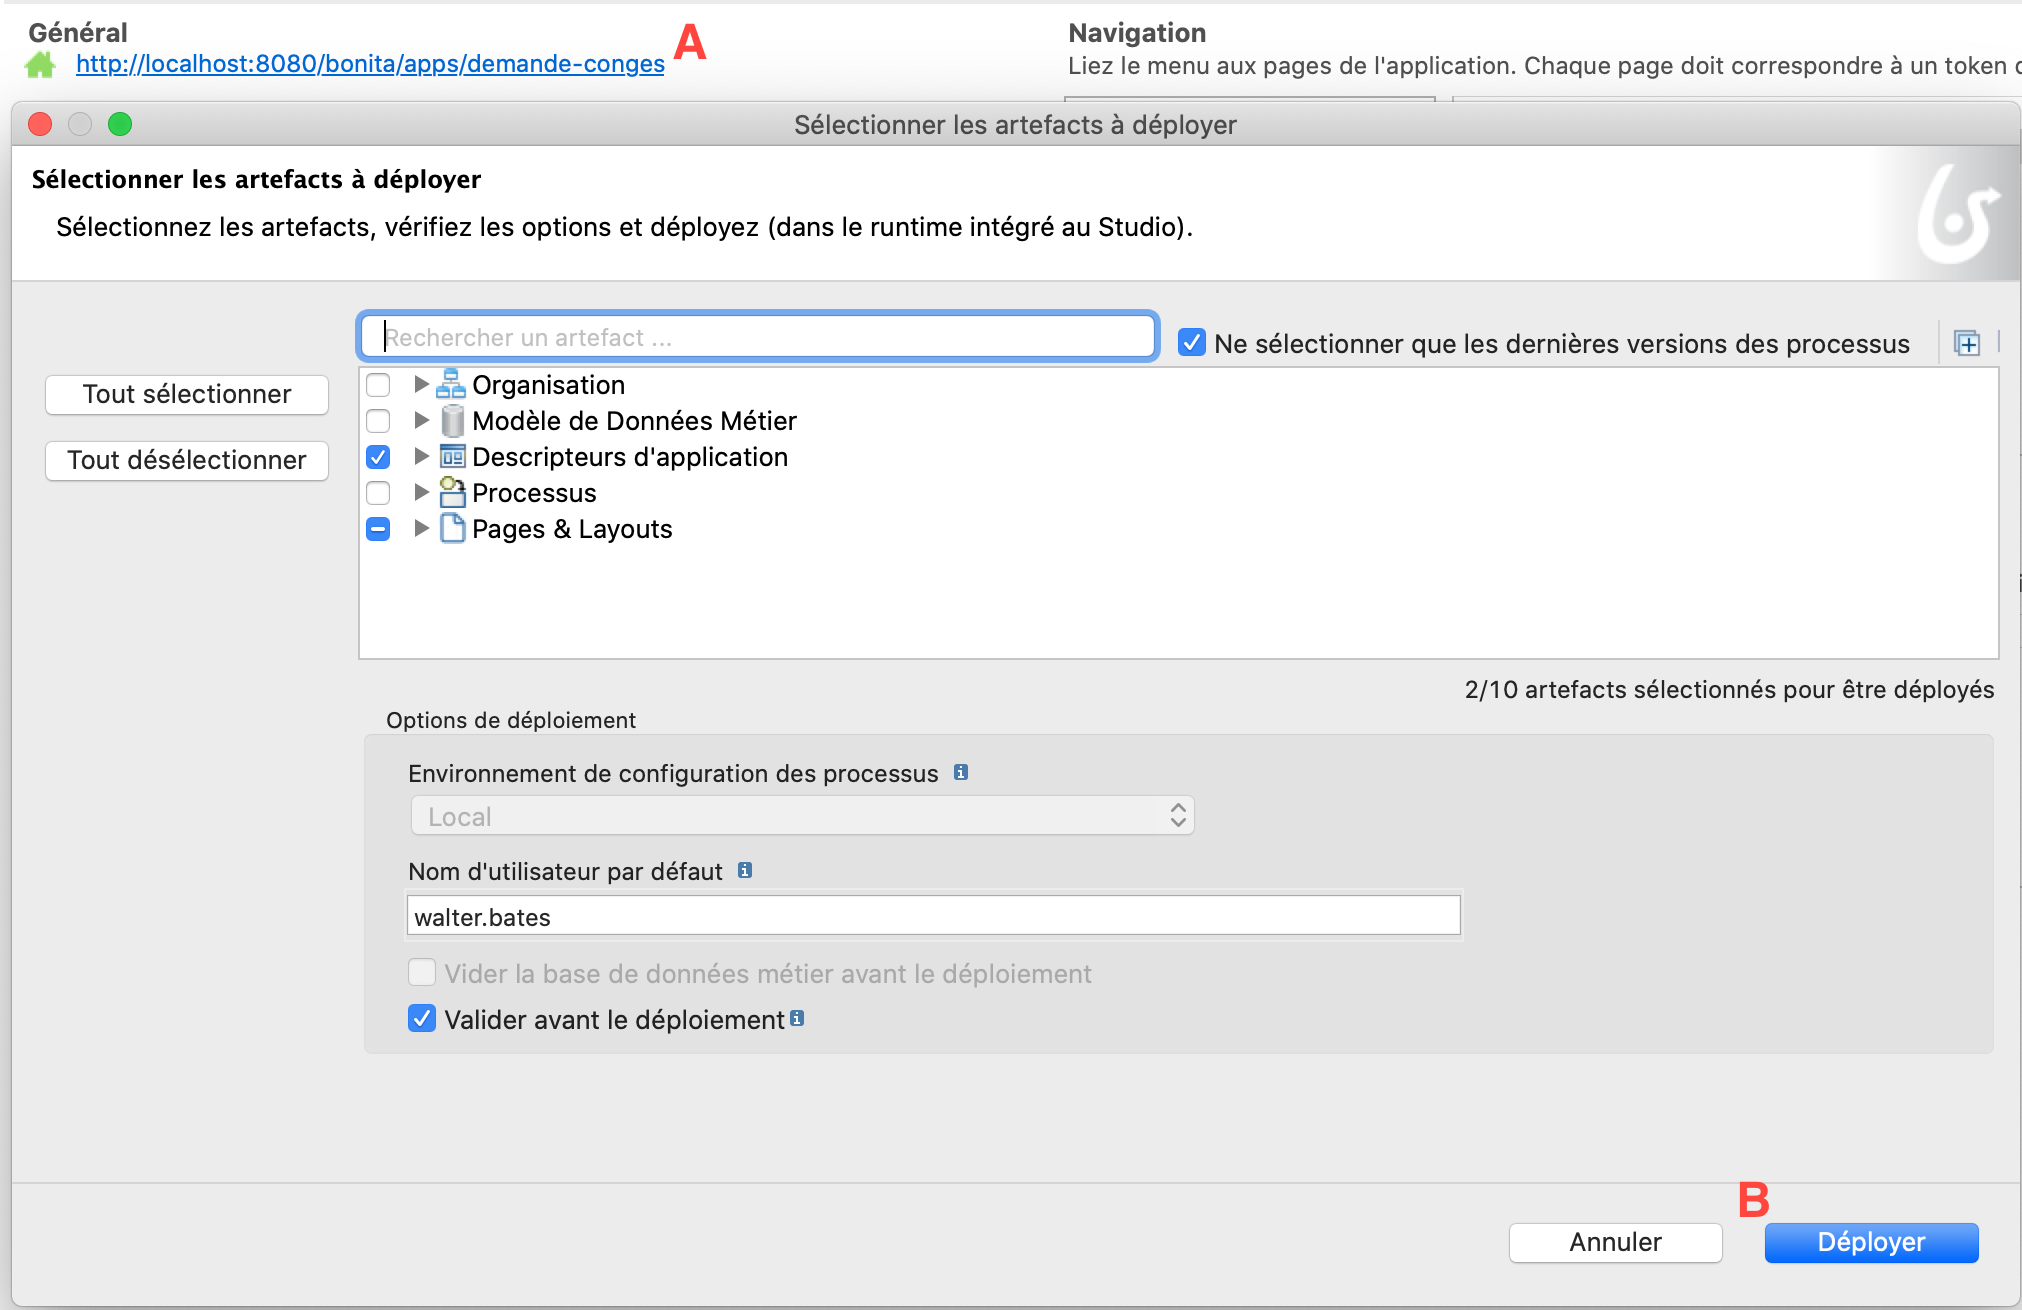
Task: Toggle the Descripteurs d'application checkbox
Action: coord(379,458)
